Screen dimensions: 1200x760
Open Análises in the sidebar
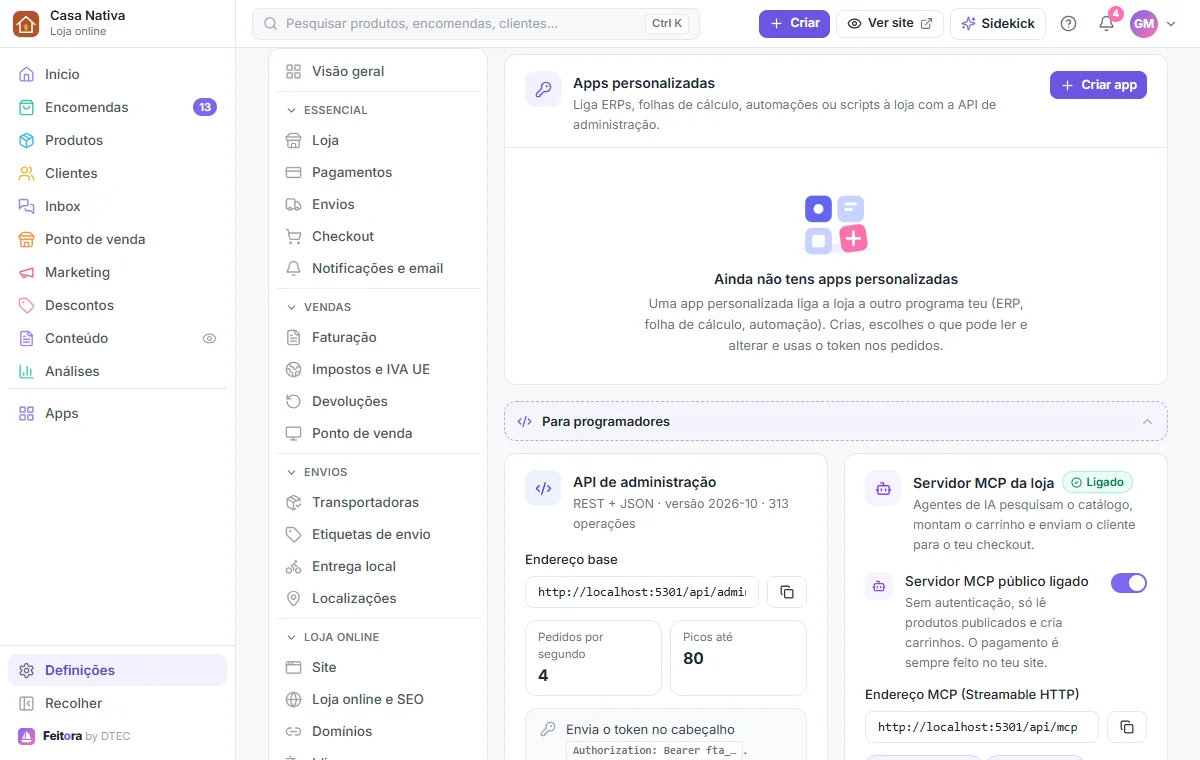[x=118, y=371]
